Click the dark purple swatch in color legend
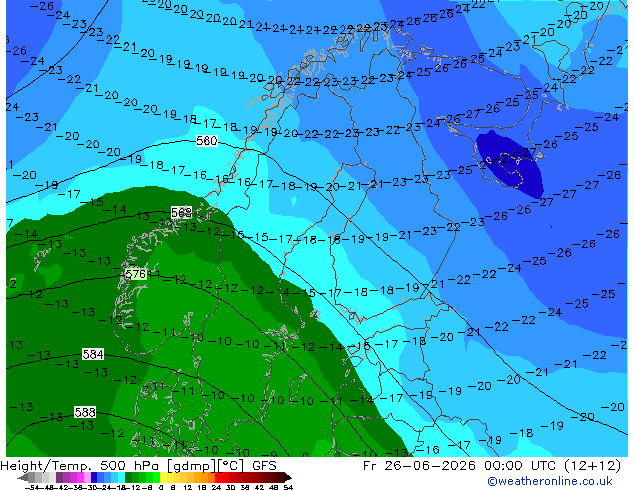Viewport: 634px width, 490px height. coord(59,477)
